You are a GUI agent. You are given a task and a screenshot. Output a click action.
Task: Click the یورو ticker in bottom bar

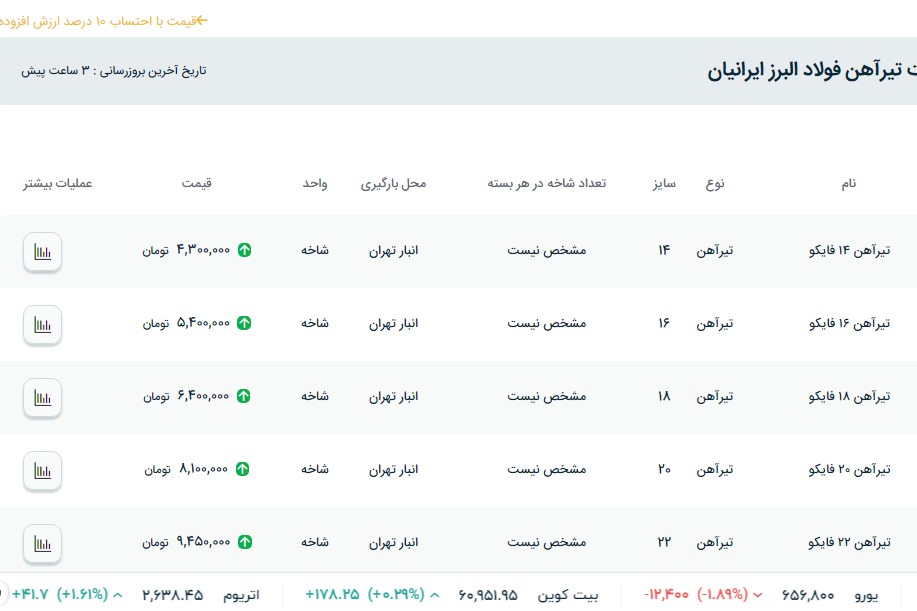click(864, 594)
